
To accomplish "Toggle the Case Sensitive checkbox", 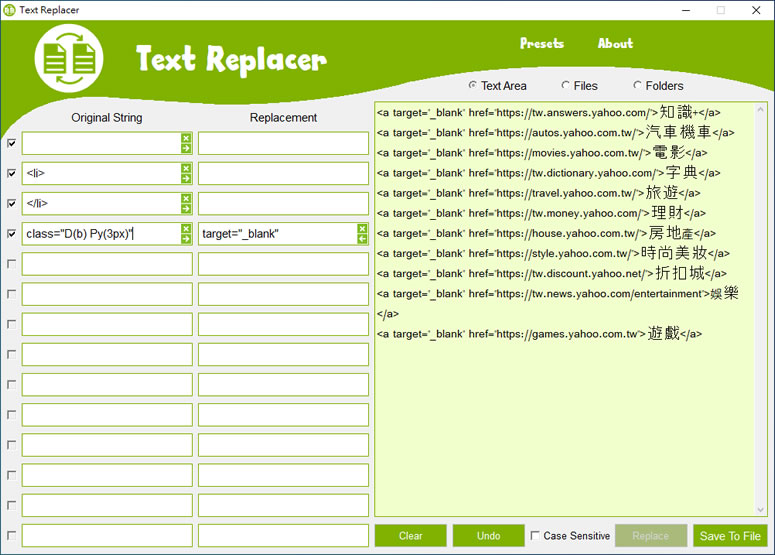I will pos(535,536).
